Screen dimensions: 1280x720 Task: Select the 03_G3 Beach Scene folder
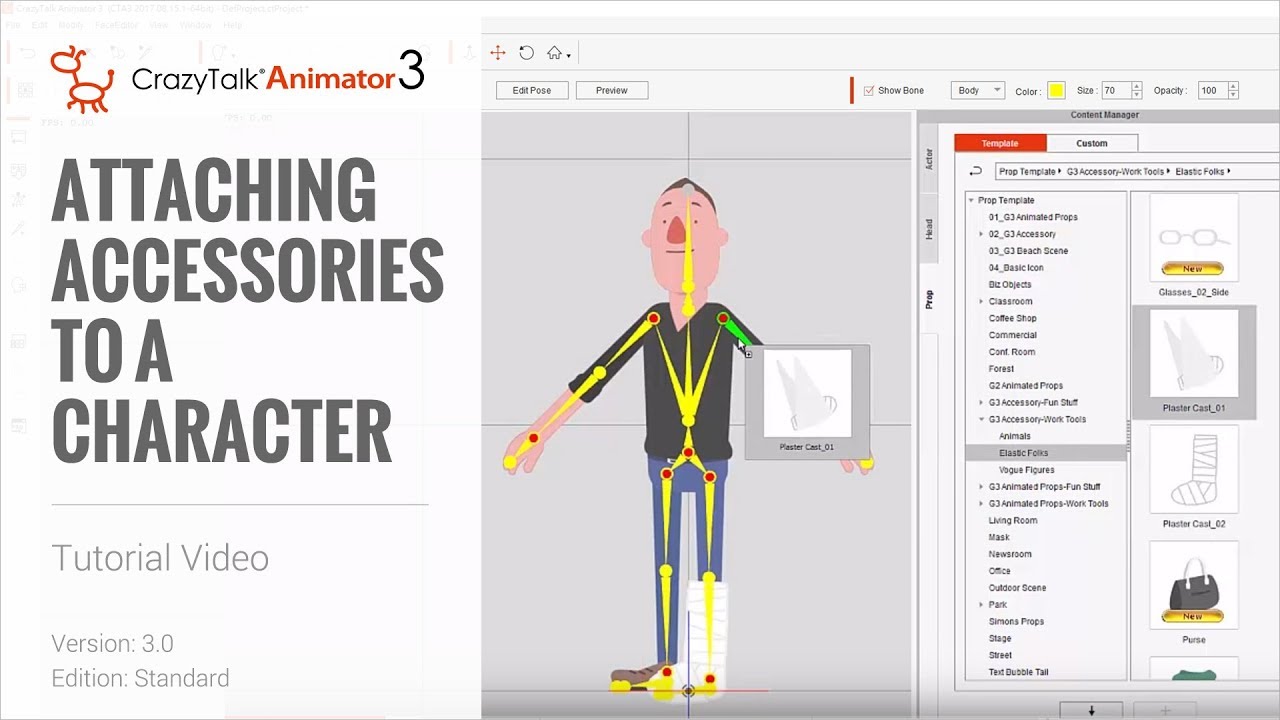point(1028,251)
